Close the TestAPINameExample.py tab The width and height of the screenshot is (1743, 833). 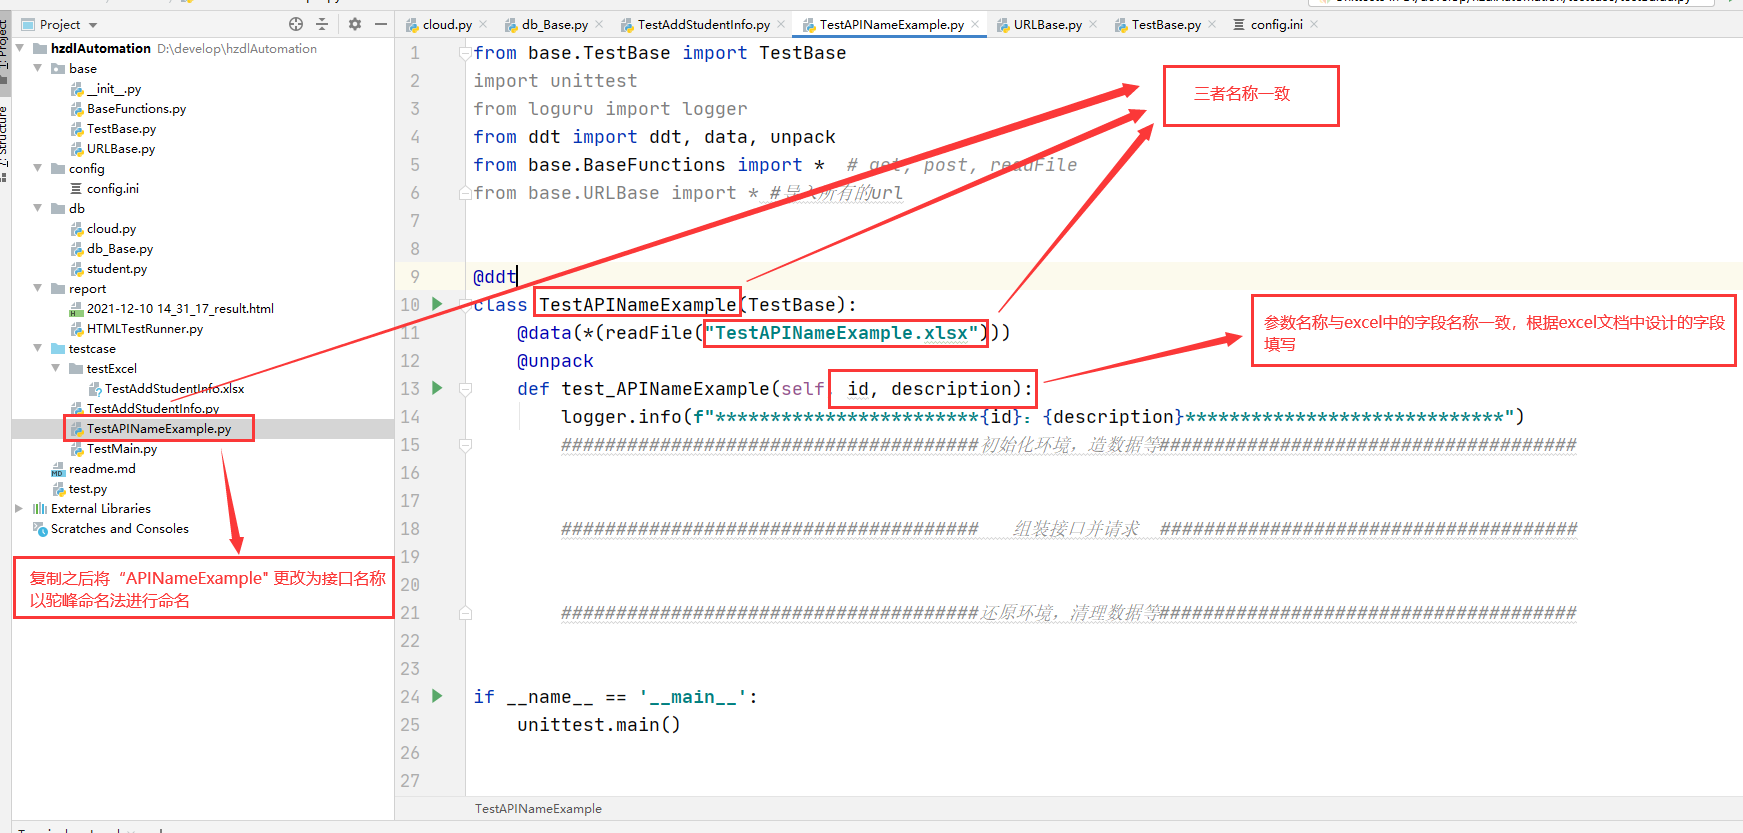point(975,25)
